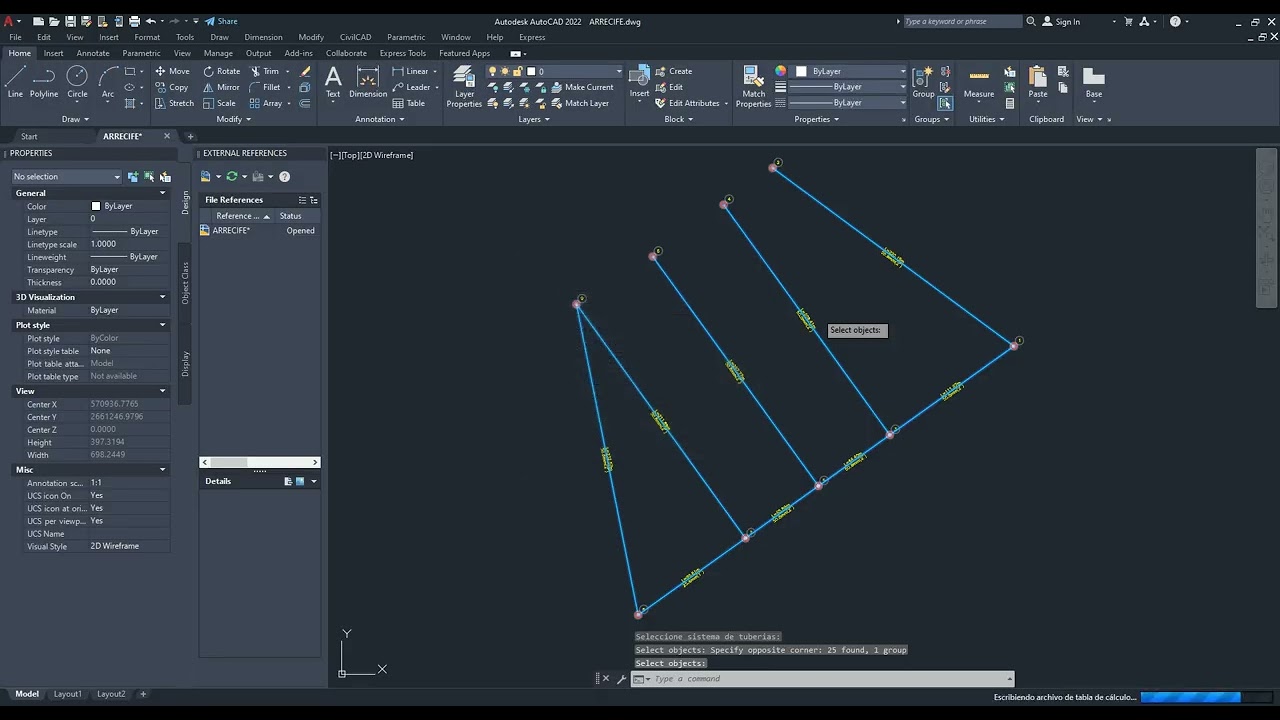Toggle the layer freeze sun icon

click(504, 71)
